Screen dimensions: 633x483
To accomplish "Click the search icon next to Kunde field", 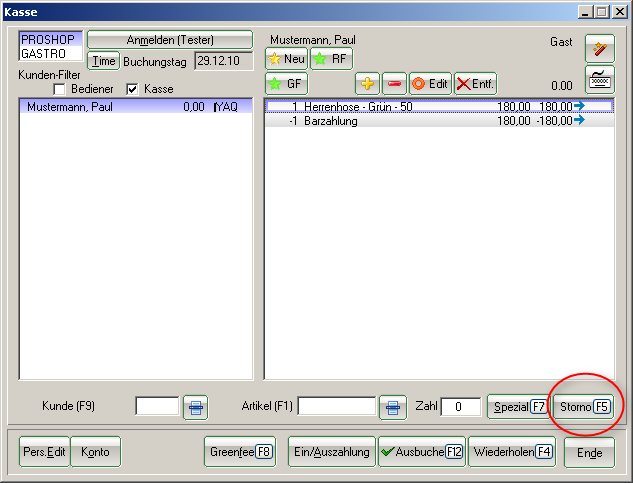I will click(196, 407).
